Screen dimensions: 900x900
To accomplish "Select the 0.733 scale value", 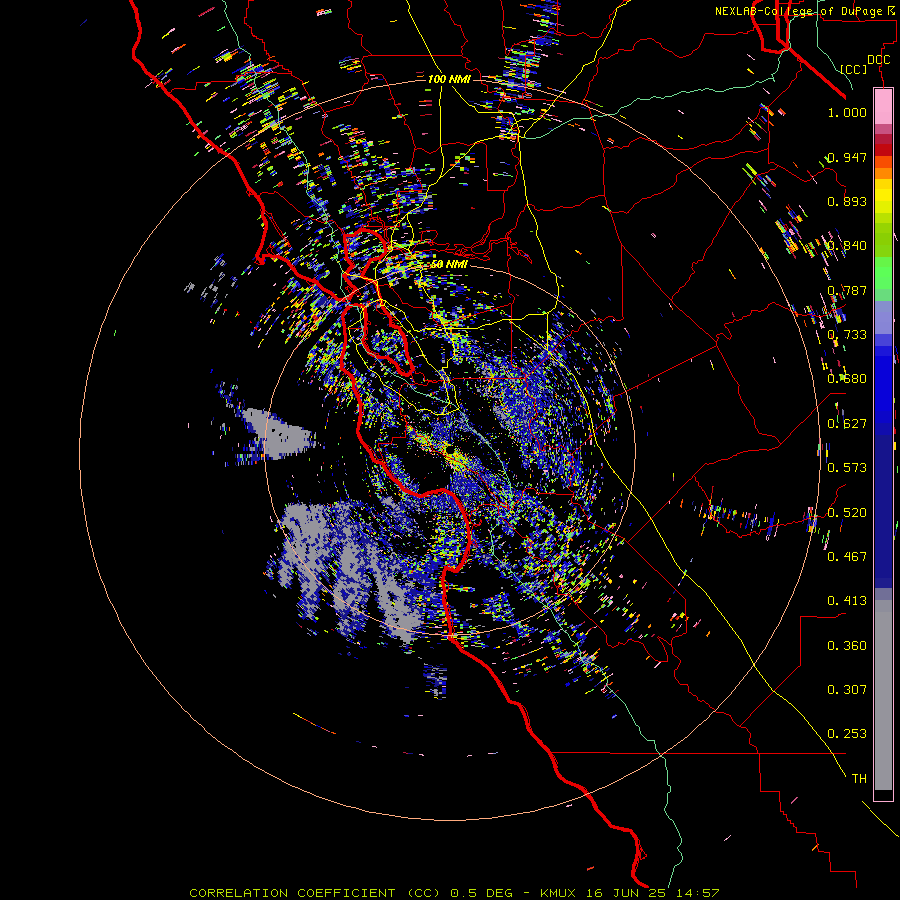I will (x=847, y=335).
